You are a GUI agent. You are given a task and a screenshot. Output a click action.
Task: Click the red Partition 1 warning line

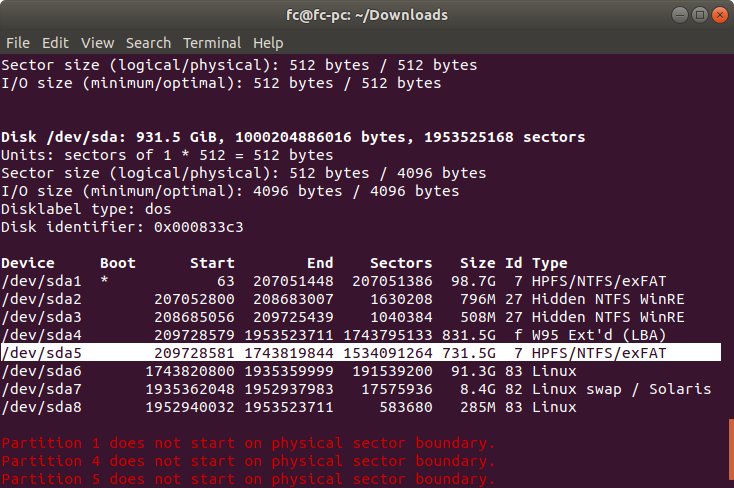(248, 443)
